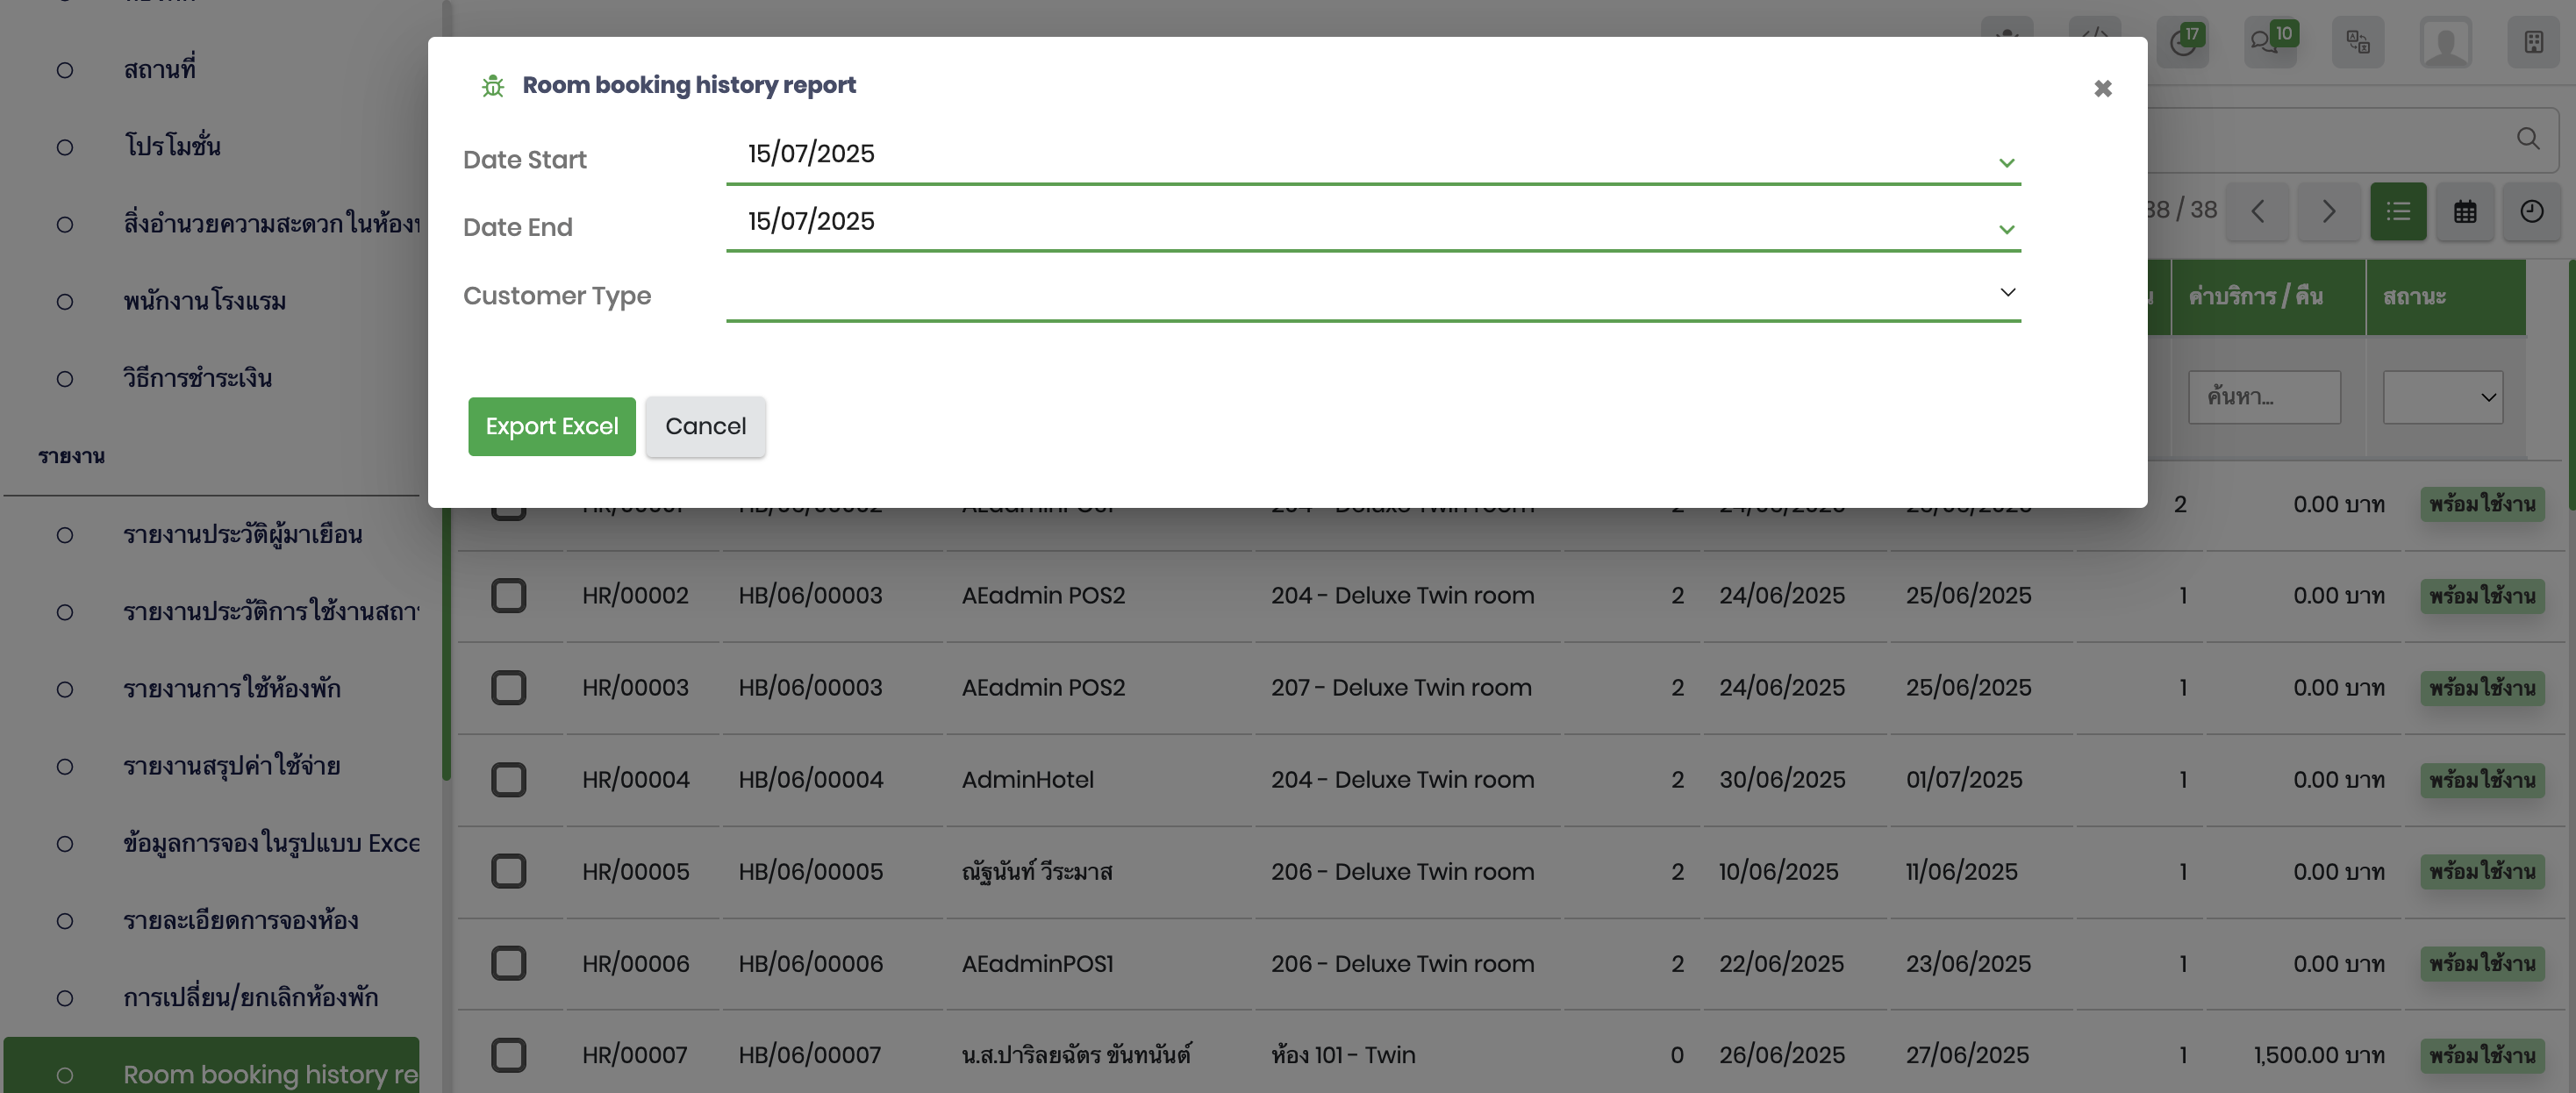Viewport: 2576px width, 1093px height.
Task: Switch to calendar view
Action: click(2465, 212)
